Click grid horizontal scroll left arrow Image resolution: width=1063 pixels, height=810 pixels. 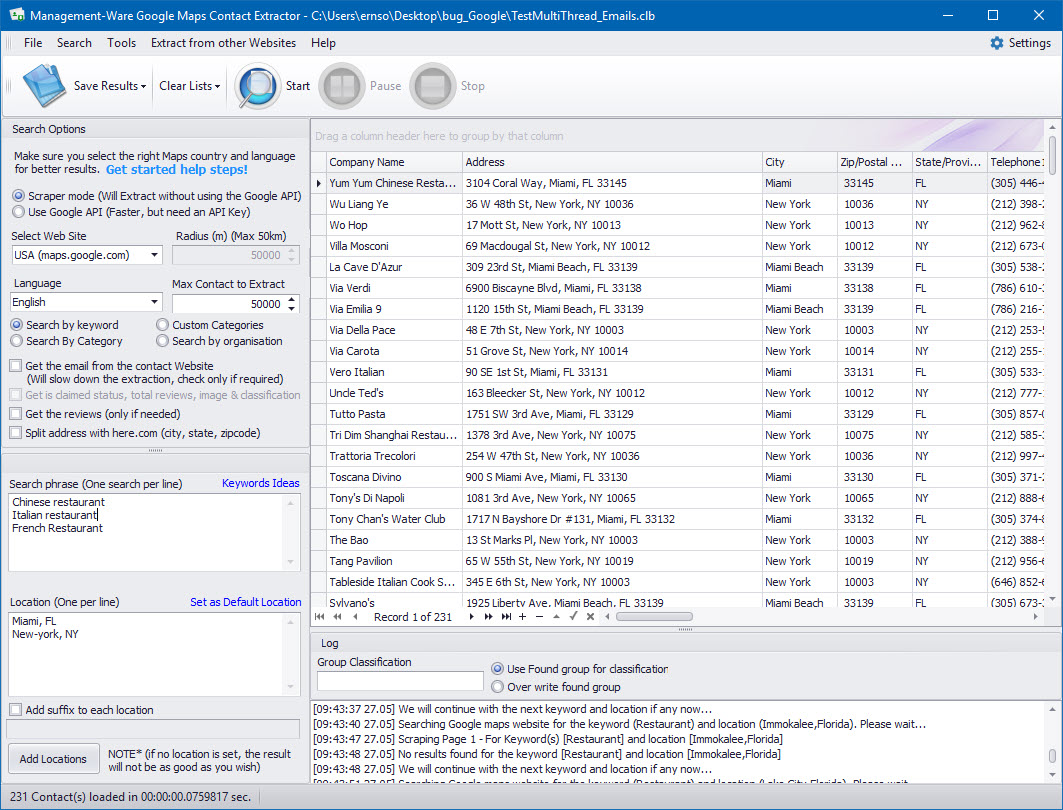pos(607,617)
